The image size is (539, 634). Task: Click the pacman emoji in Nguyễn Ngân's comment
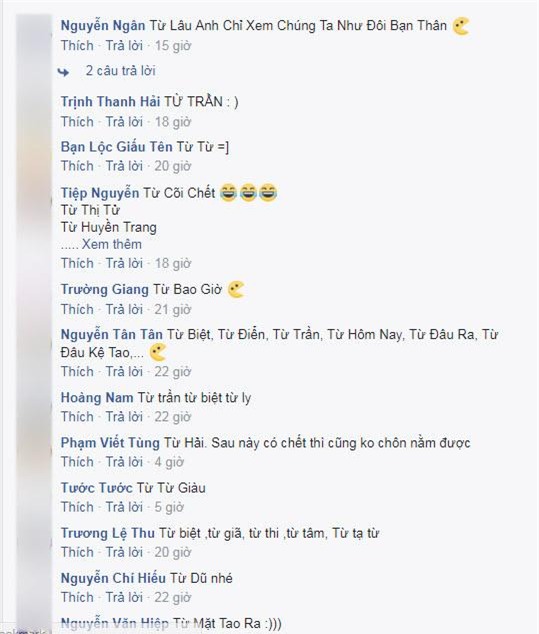pyautogui.click(x=461, y=27)
